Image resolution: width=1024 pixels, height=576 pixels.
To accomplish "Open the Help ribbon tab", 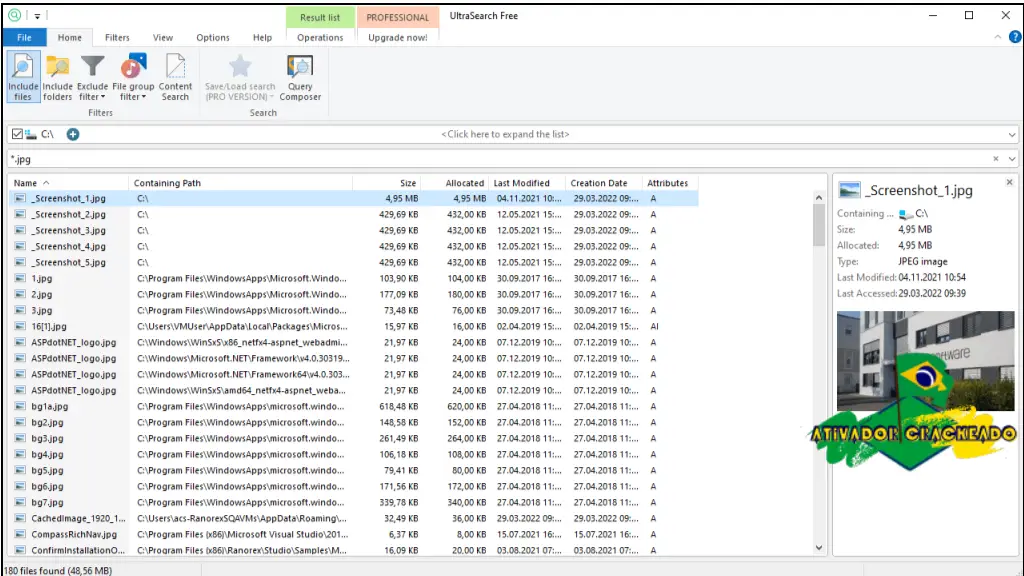I will click(x=262, y=37).
